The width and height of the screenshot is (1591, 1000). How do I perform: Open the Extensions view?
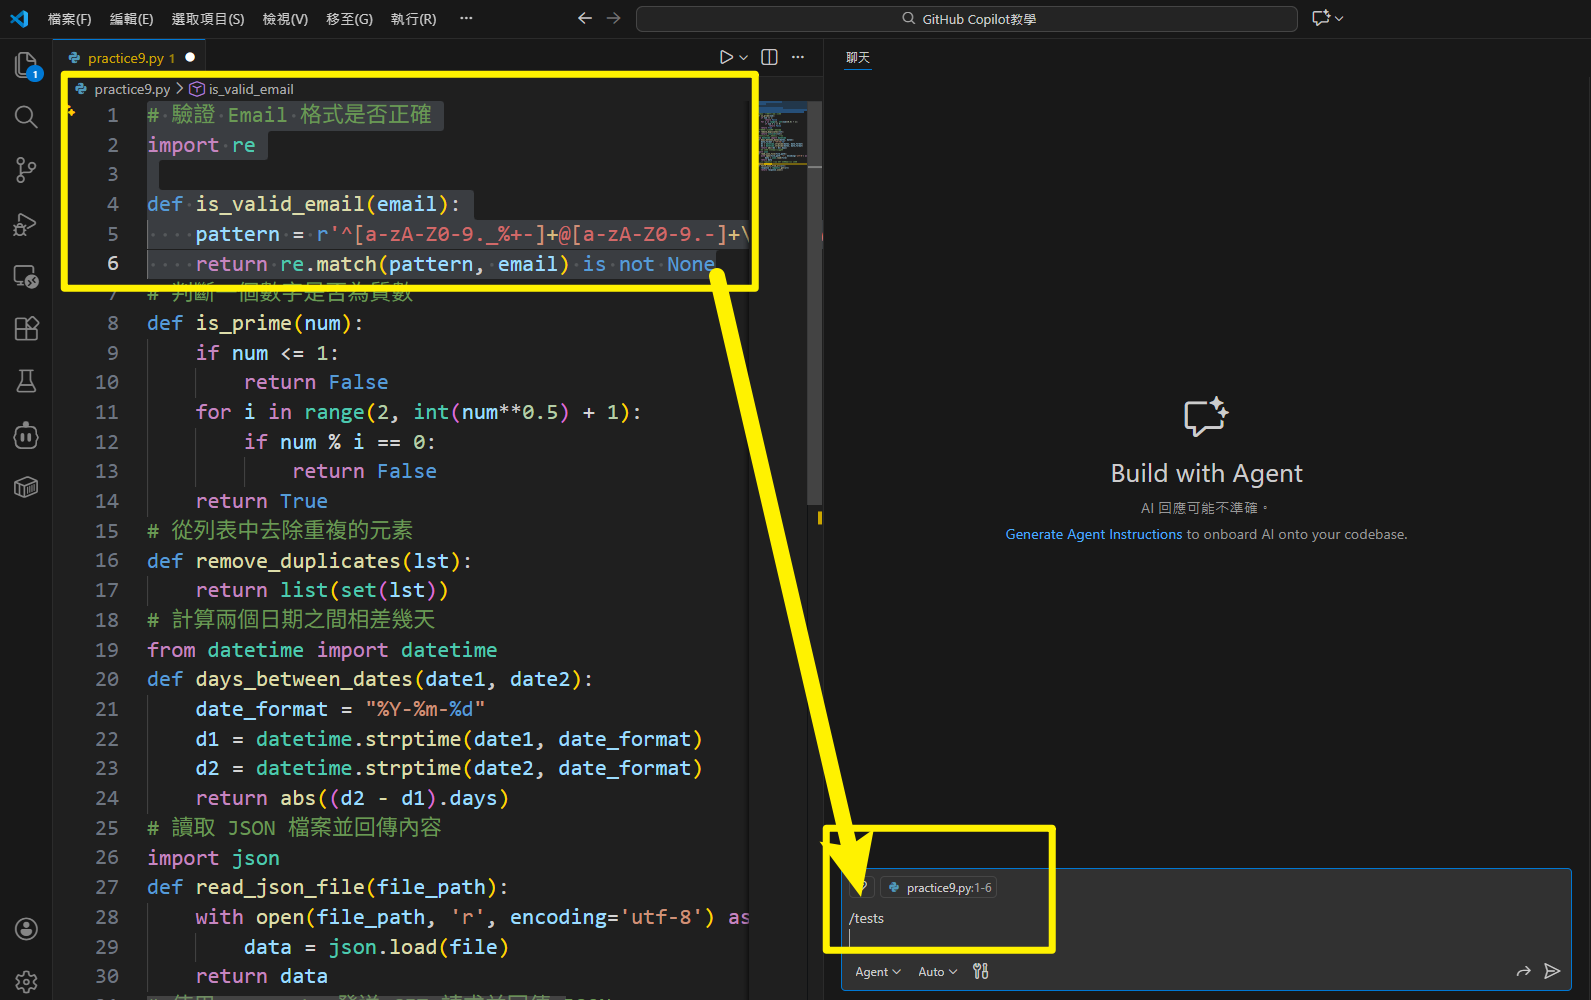[x=26, y=328]
